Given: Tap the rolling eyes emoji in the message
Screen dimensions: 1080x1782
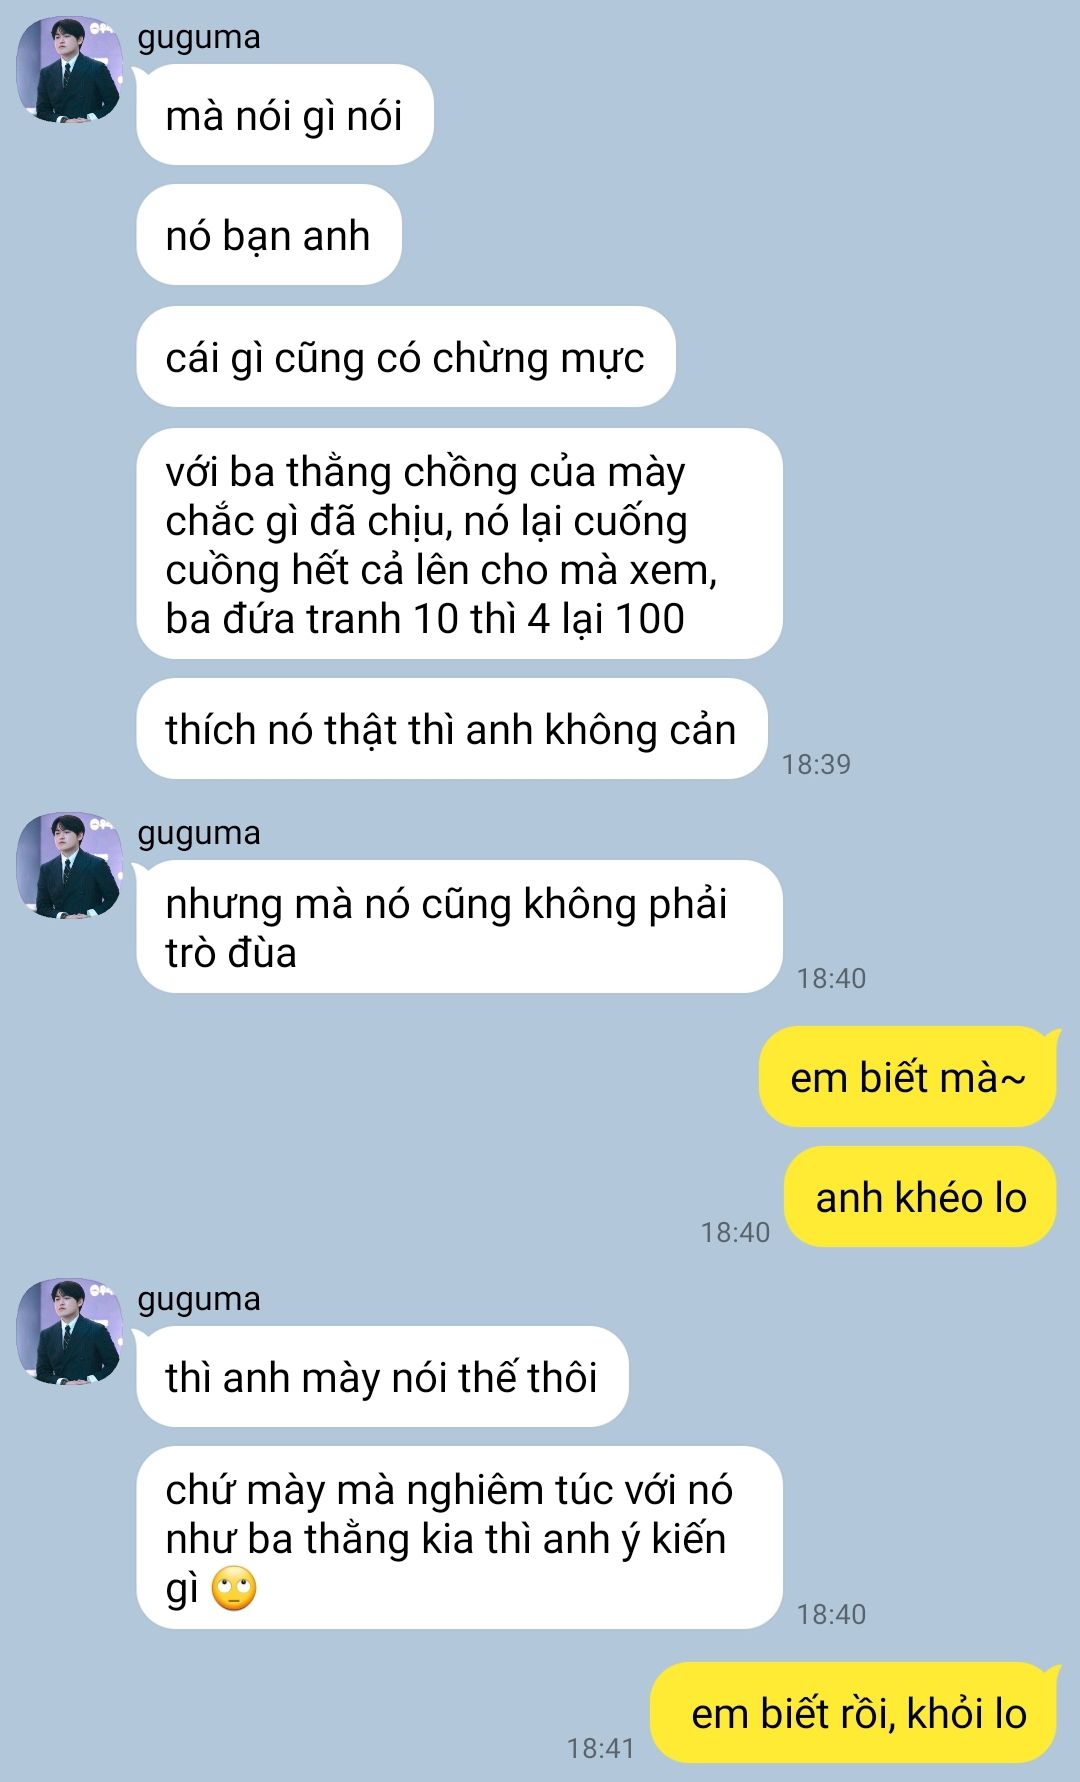Looking at the screenshot, I should [x=234, y=1588].
